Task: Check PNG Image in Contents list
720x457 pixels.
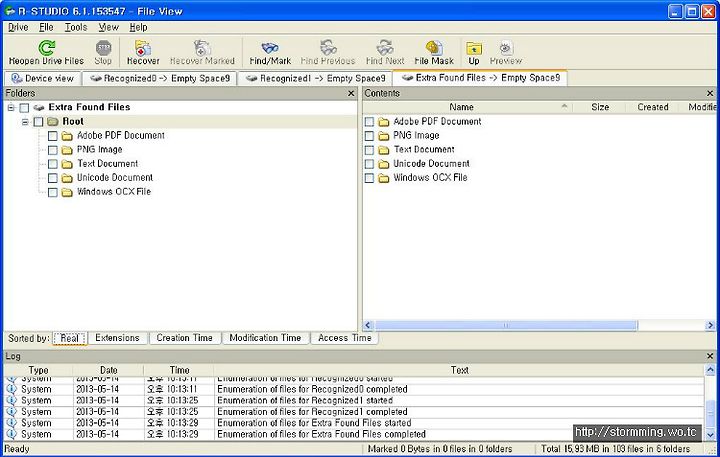Action: click(x=369, y=136)
